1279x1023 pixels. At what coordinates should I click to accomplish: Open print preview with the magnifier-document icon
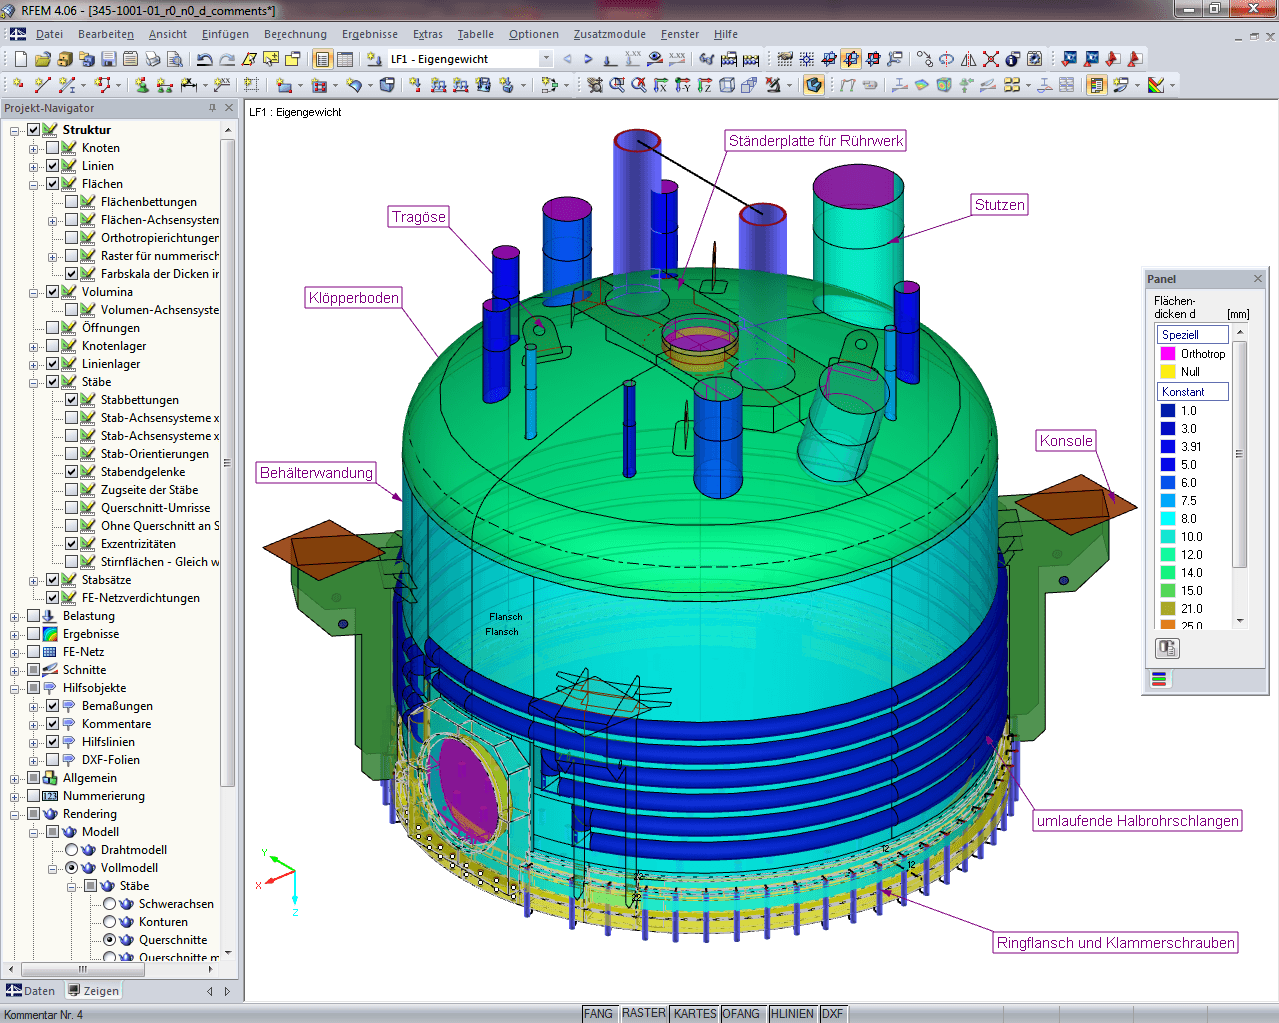click(174, 59)
